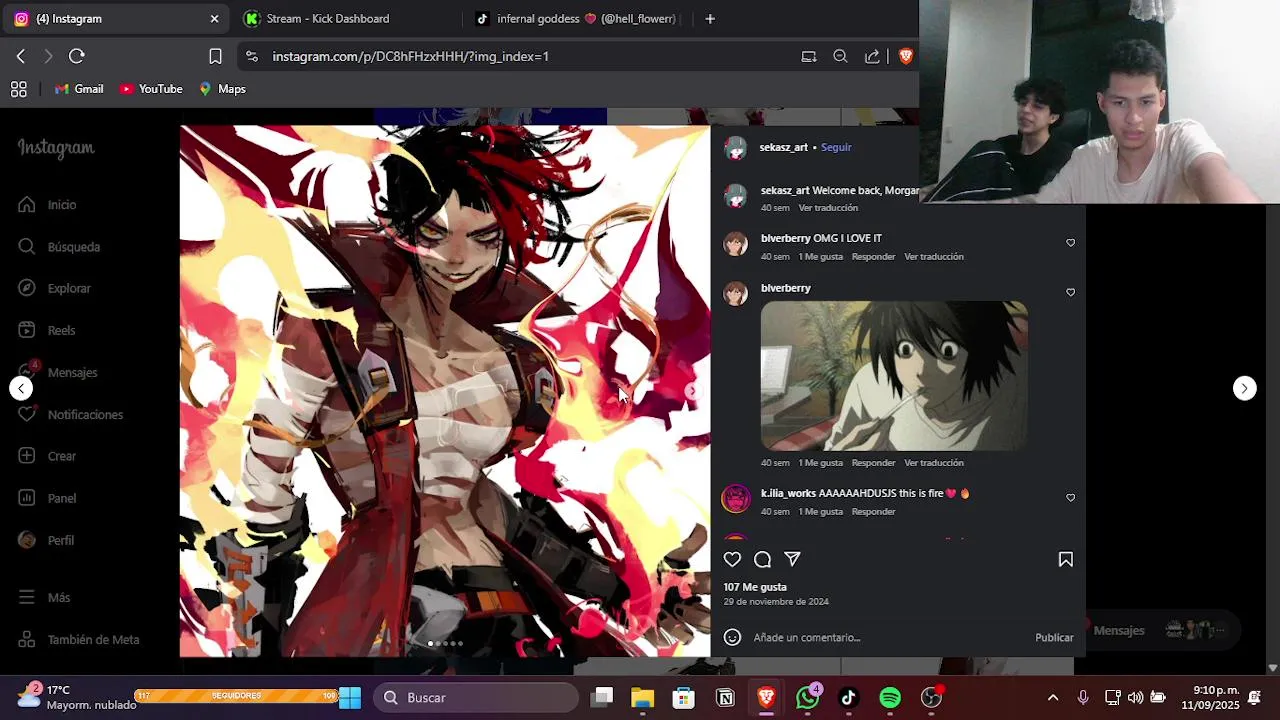Screen dimensions: 1280x720
Task: Share the post with paper plane icon
Action: click(x=792, y=560)
